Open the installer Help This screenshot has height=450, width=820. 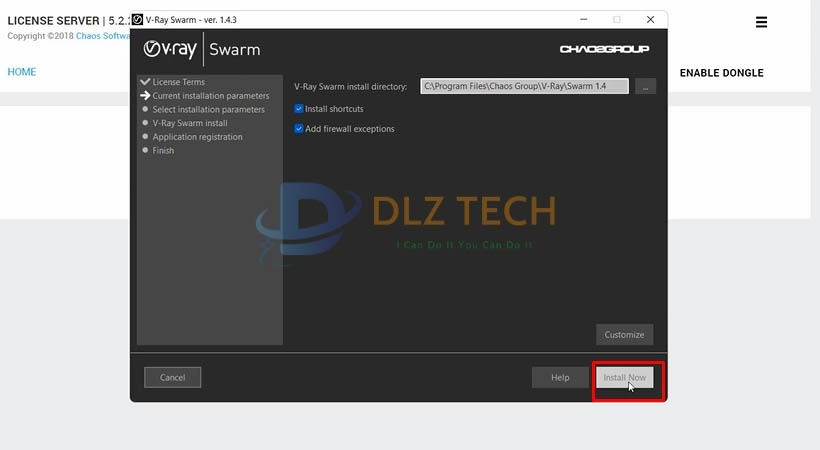tap(560, 377)
